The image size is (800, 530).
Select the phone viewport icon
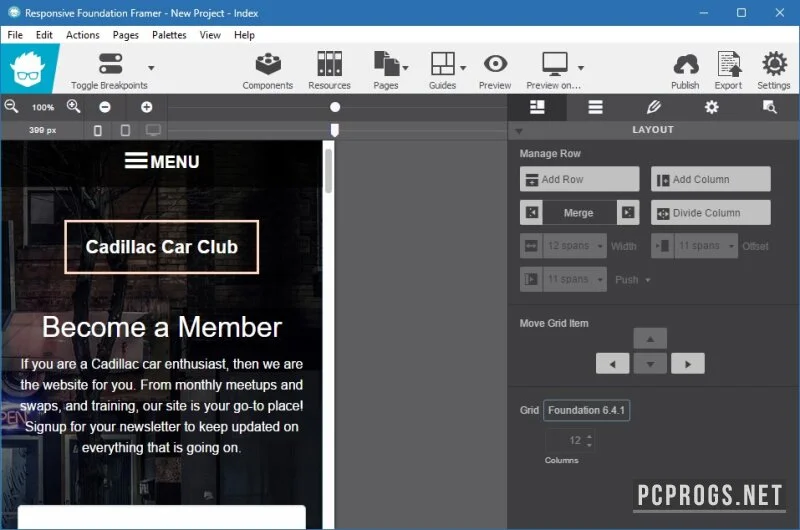coord(97,131)
